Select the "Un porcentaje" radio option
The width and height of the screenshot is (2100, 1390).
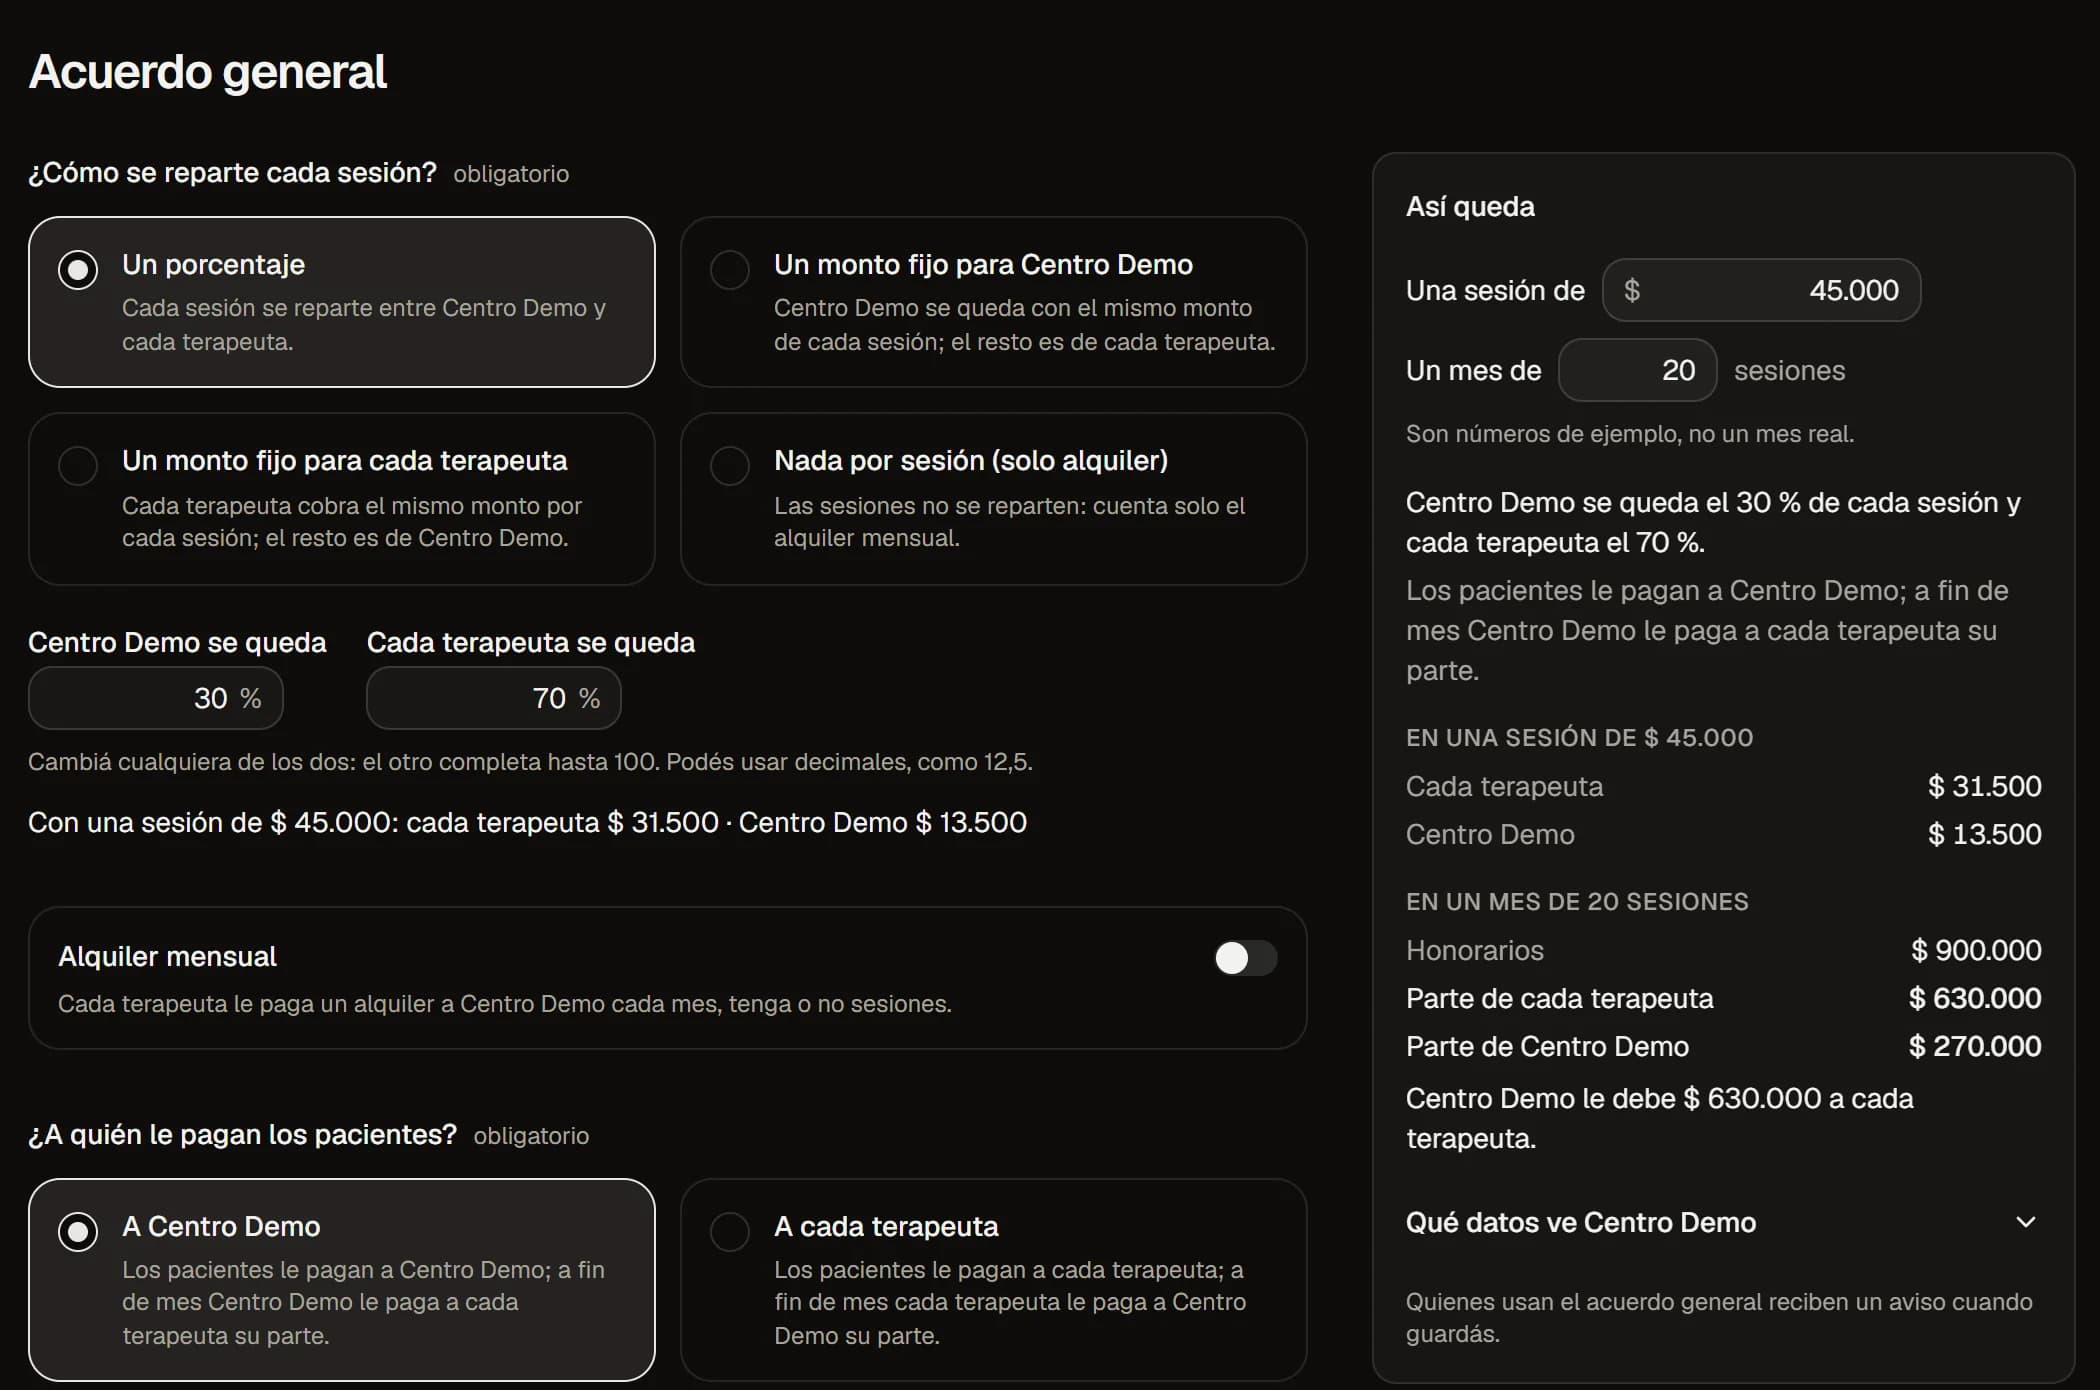[x=341, y=302]
